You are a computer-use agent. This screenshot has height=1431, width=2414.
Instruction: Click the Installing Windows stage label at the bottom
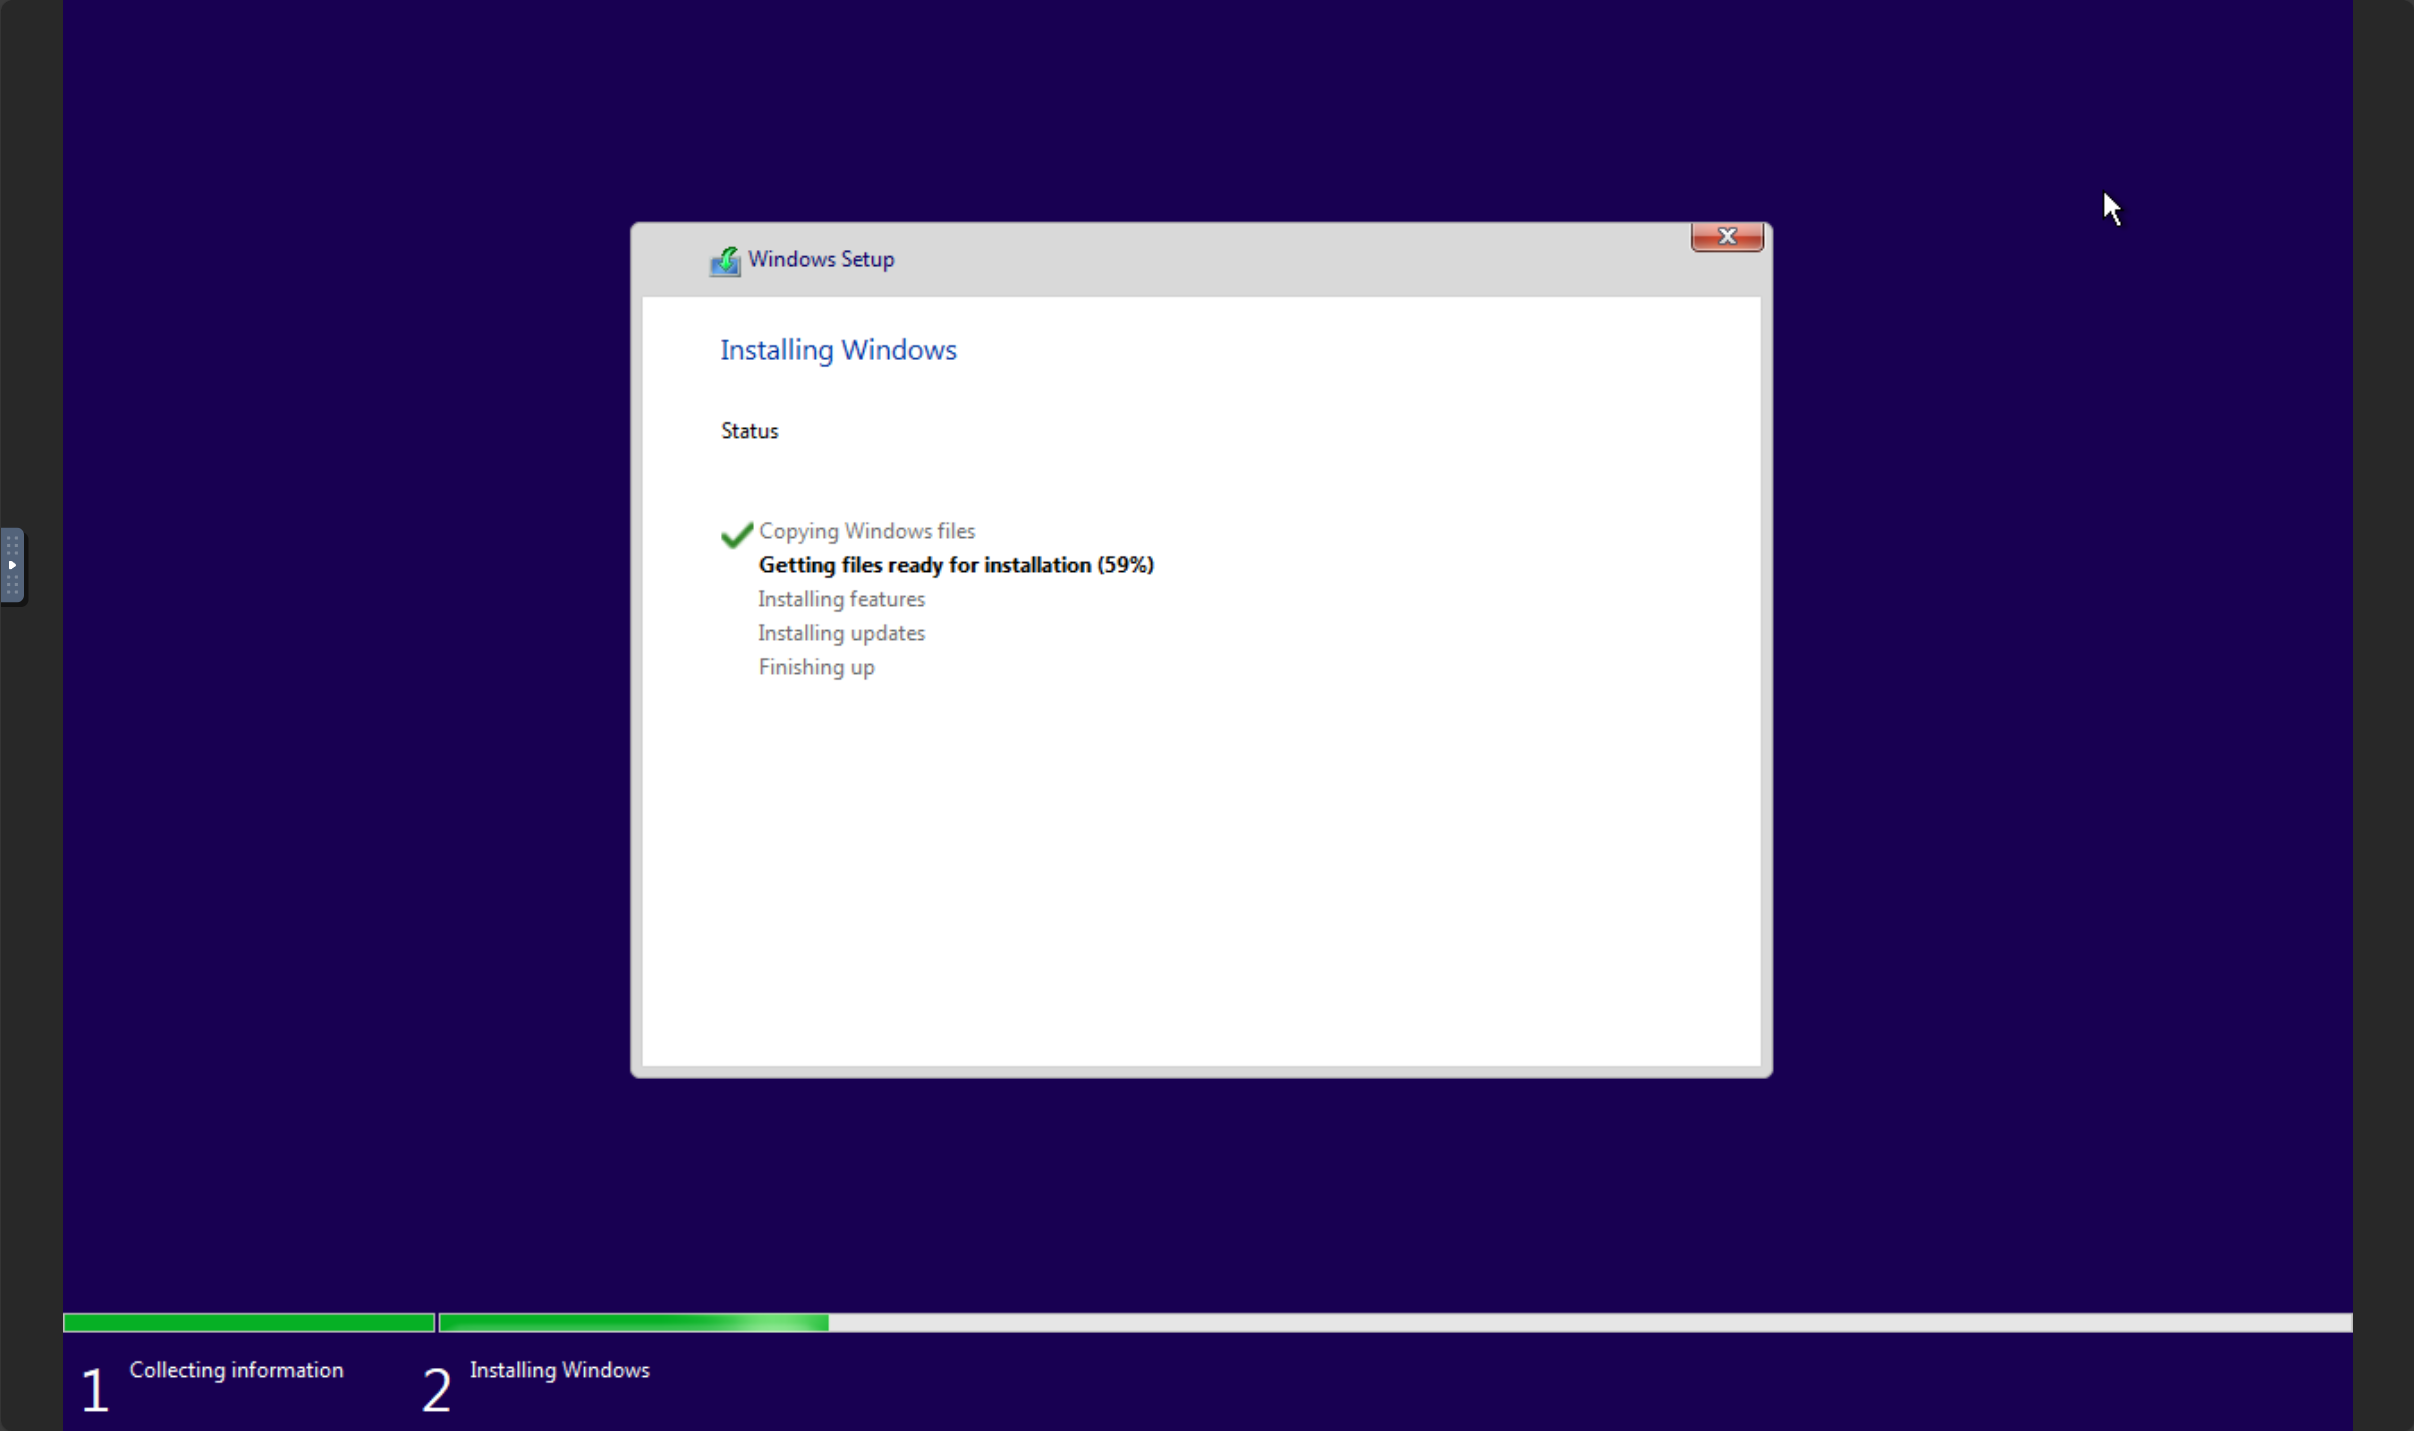[x=559, y=1370]
